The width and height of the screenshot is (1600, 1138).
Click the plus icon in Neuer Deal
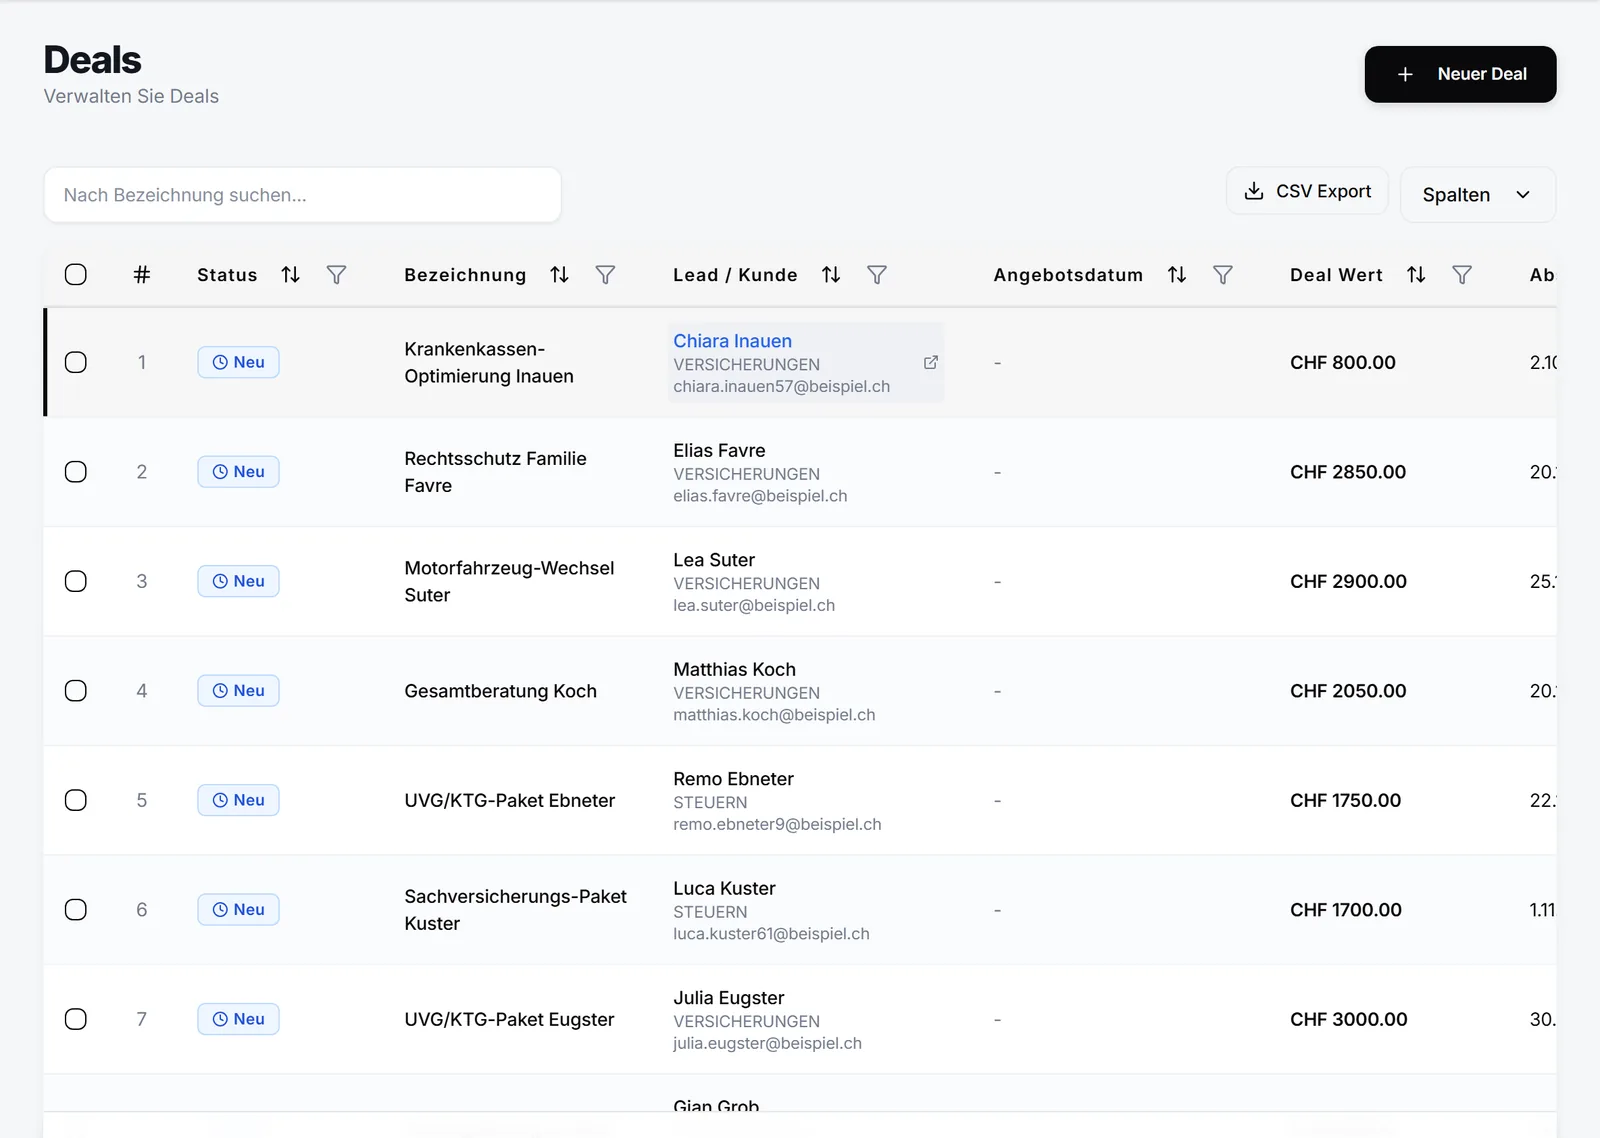point(1405,74)
